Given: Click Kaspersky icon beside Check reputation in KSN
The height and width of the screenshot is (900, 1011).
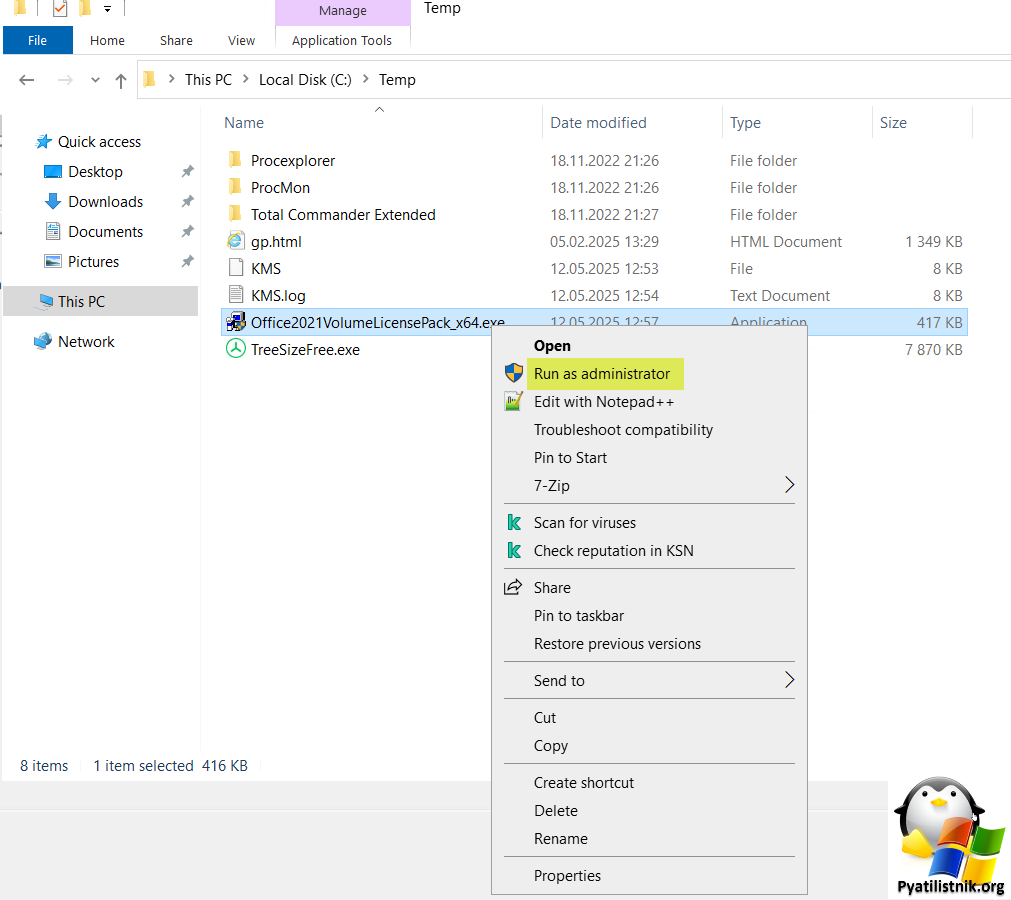Looking at the screenshot, I should [x=514, y=551].
